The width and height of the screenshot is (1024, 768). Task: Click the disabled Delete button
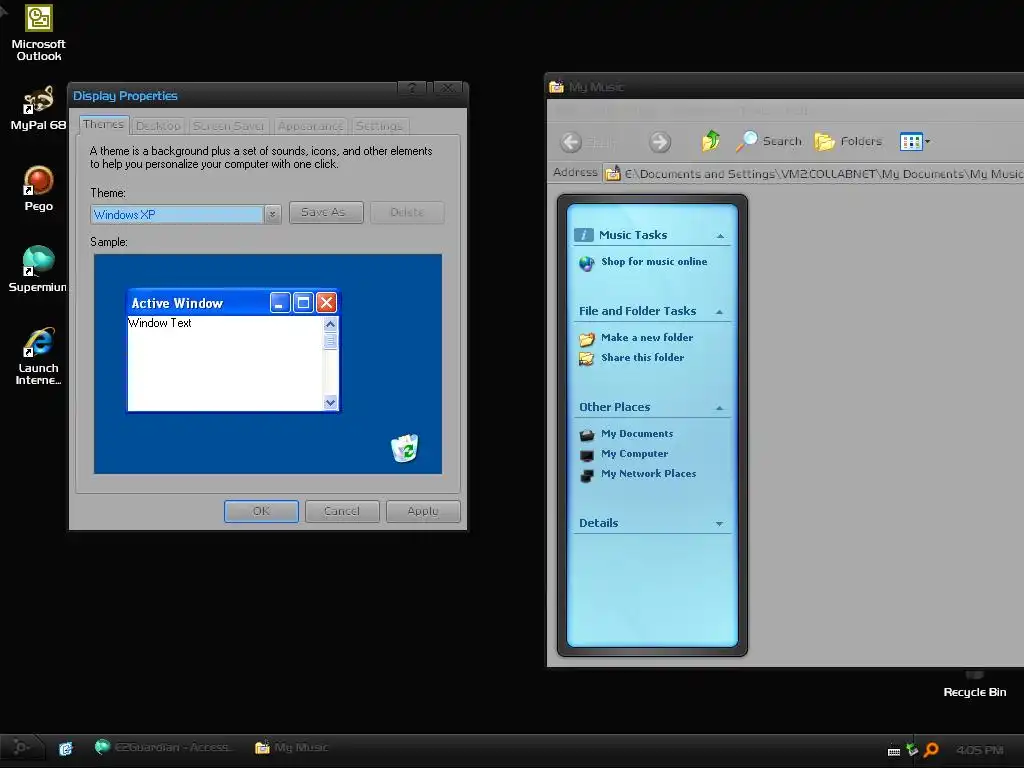point(408,212)
